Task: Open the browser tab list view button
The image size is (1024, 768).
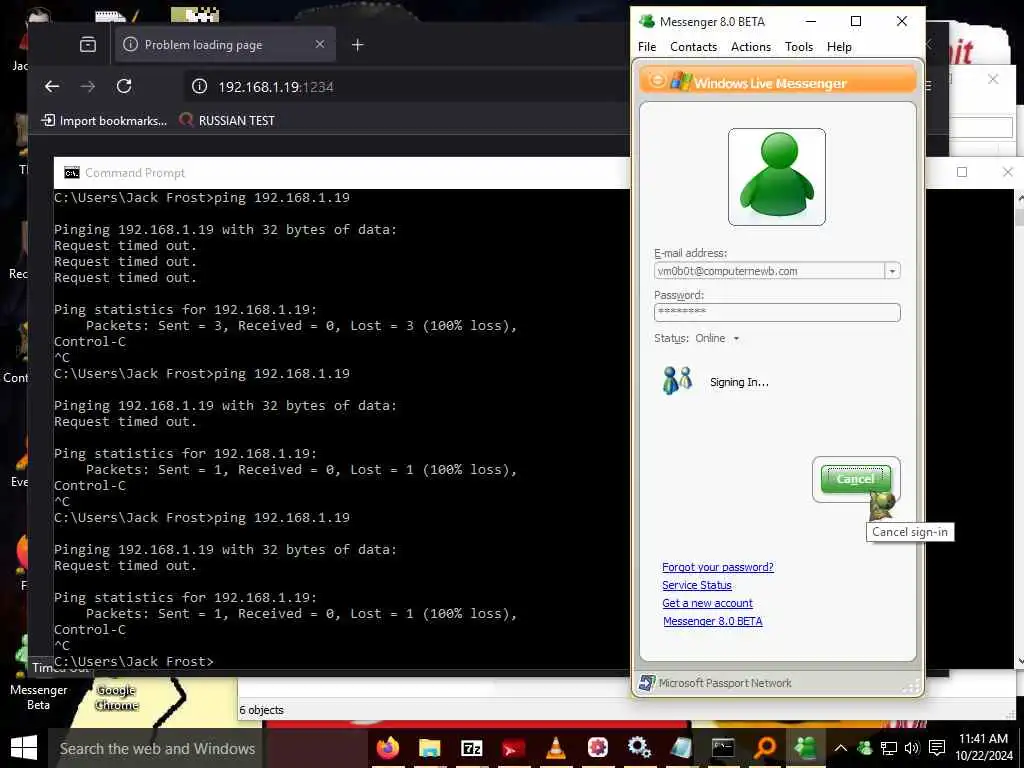Action: tap(88, 44)
